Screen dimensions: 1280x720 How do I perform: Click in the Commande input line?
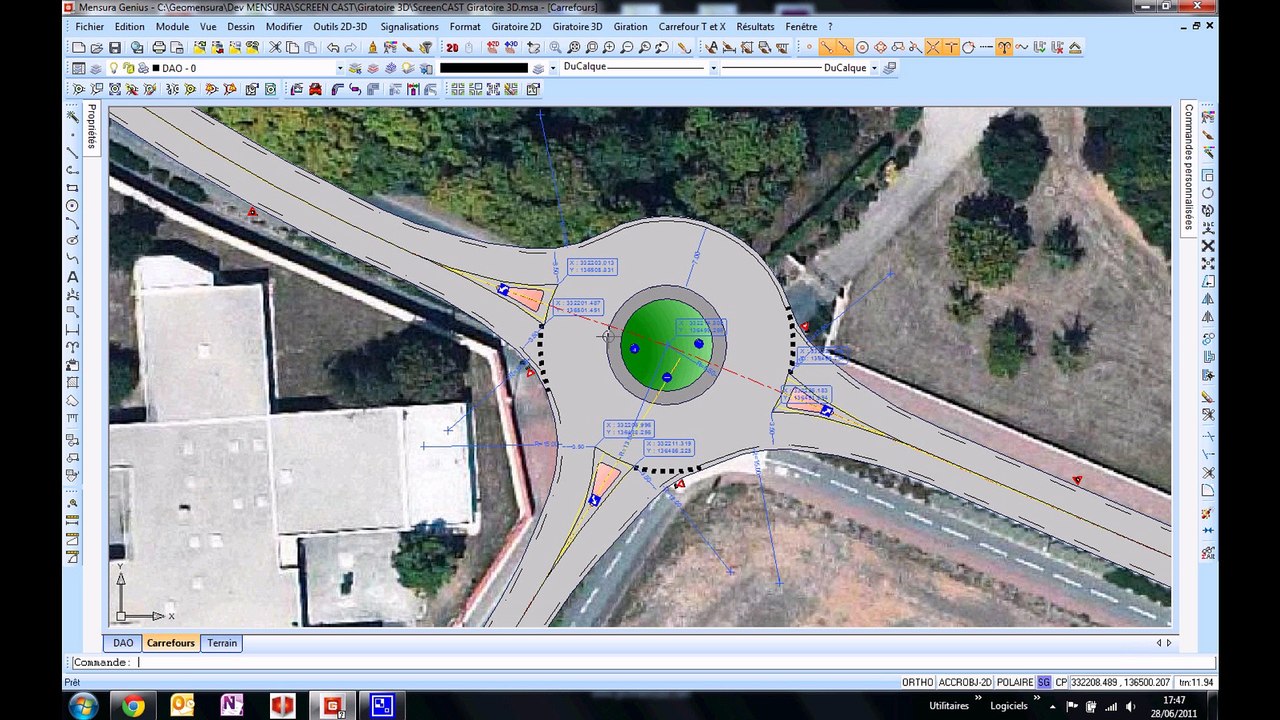pyautogui.click(x=640, y=662)
